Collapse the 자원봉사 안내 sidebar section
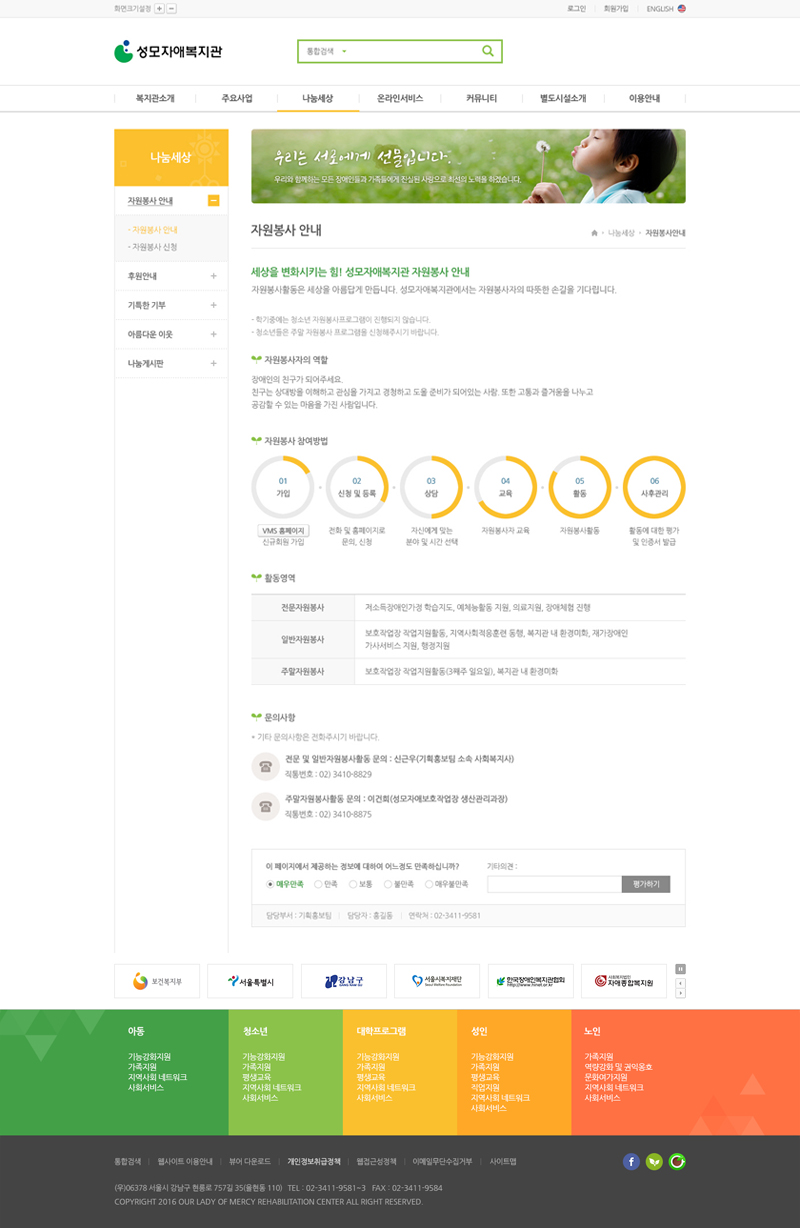The image size is (800, 1228). [213, 201]
